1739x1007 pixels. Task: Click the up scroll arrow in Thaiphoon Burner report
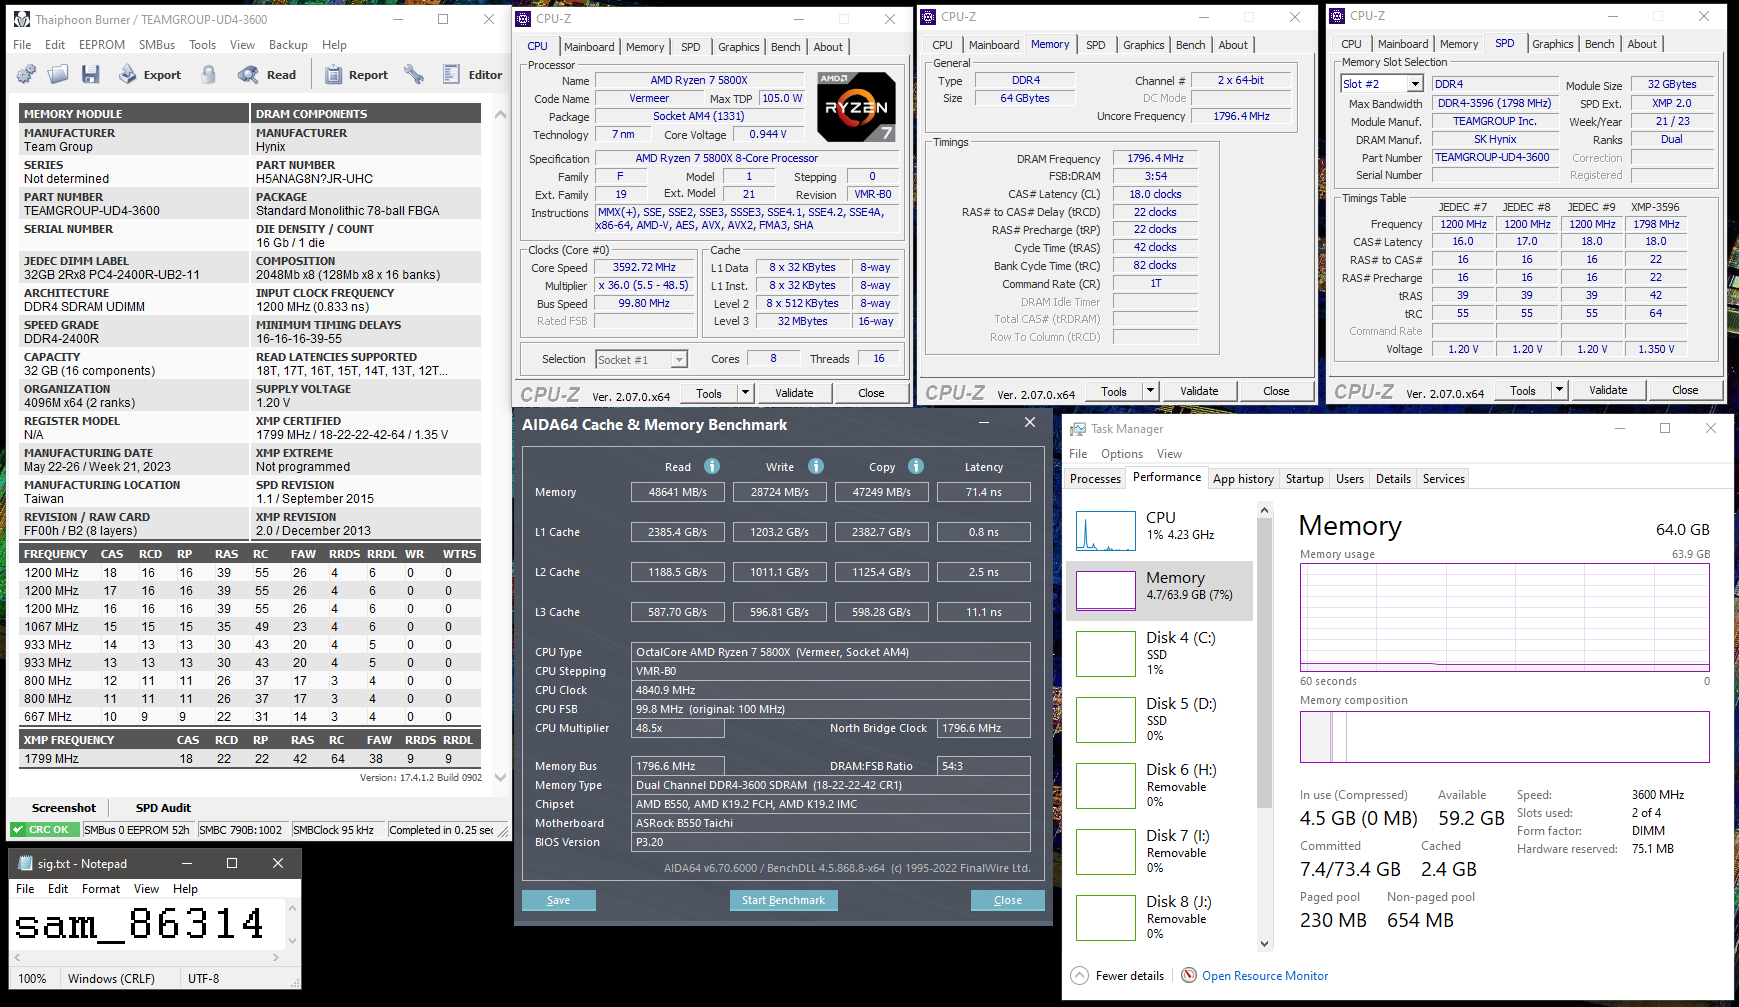pyautogui.click(x=499, y=114)
